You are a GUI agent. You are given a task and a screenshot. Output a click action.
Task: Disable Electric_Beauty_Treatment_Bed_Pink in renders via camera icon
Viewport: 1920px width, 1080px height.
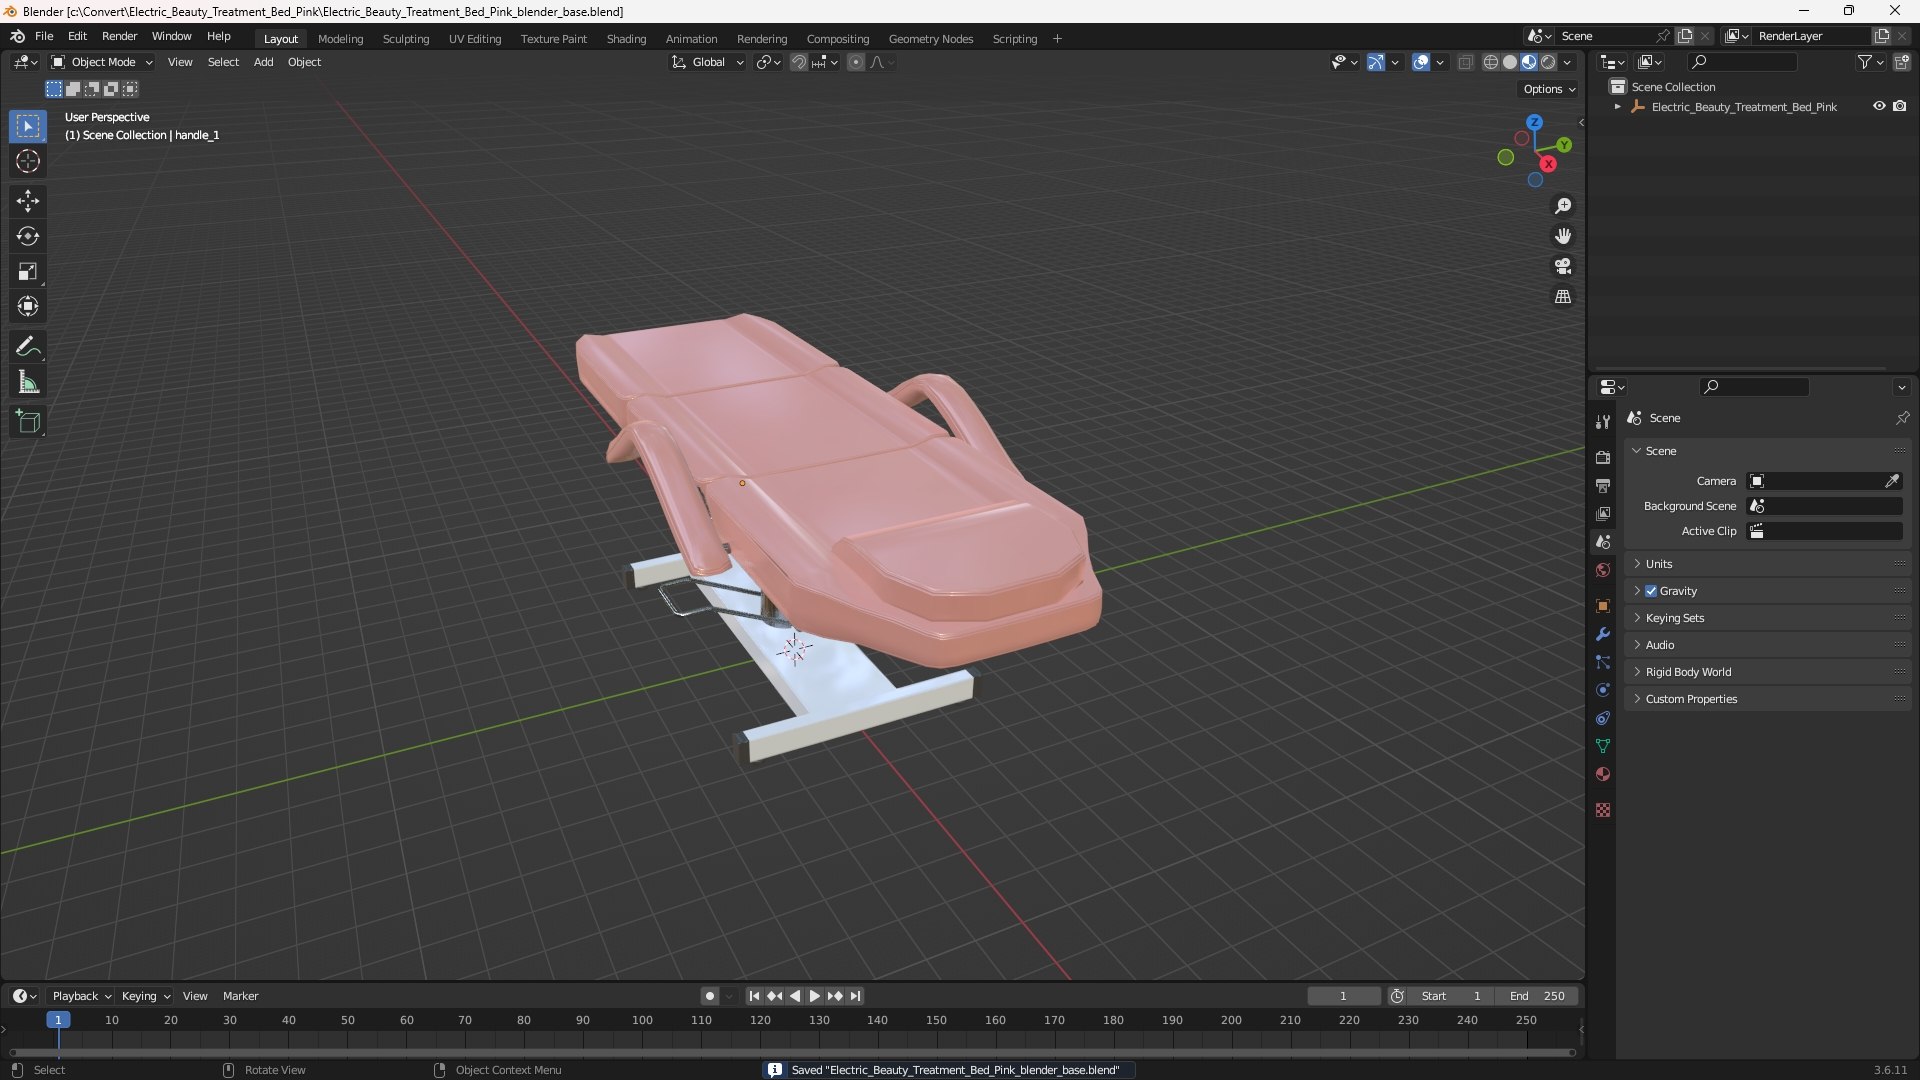[x=1900, y=106]
